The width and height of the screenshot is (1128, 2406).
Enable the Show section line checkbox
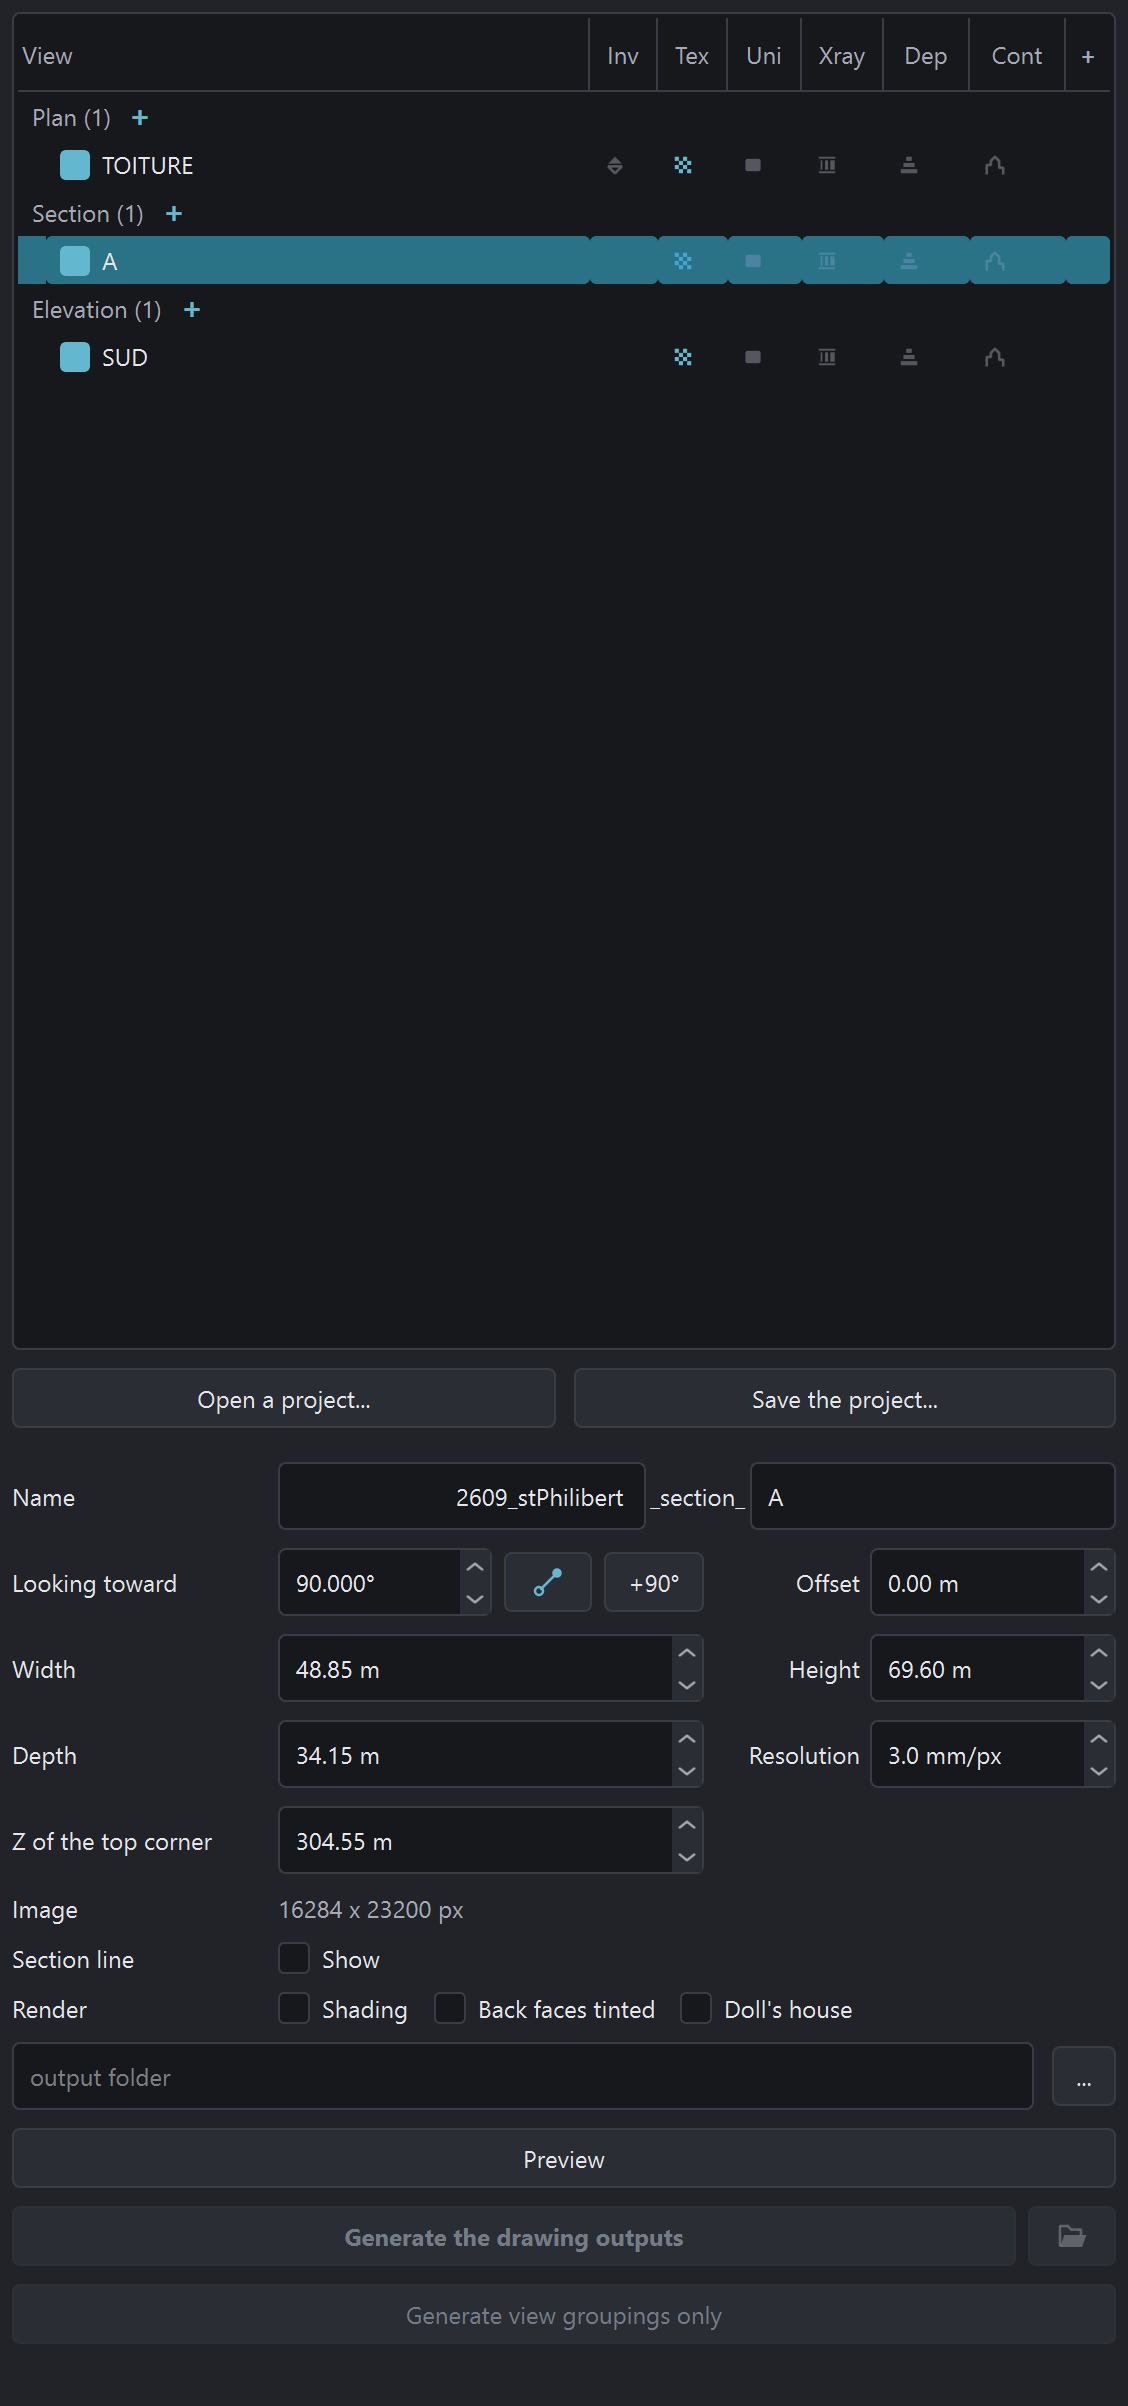click(294, 1958)
